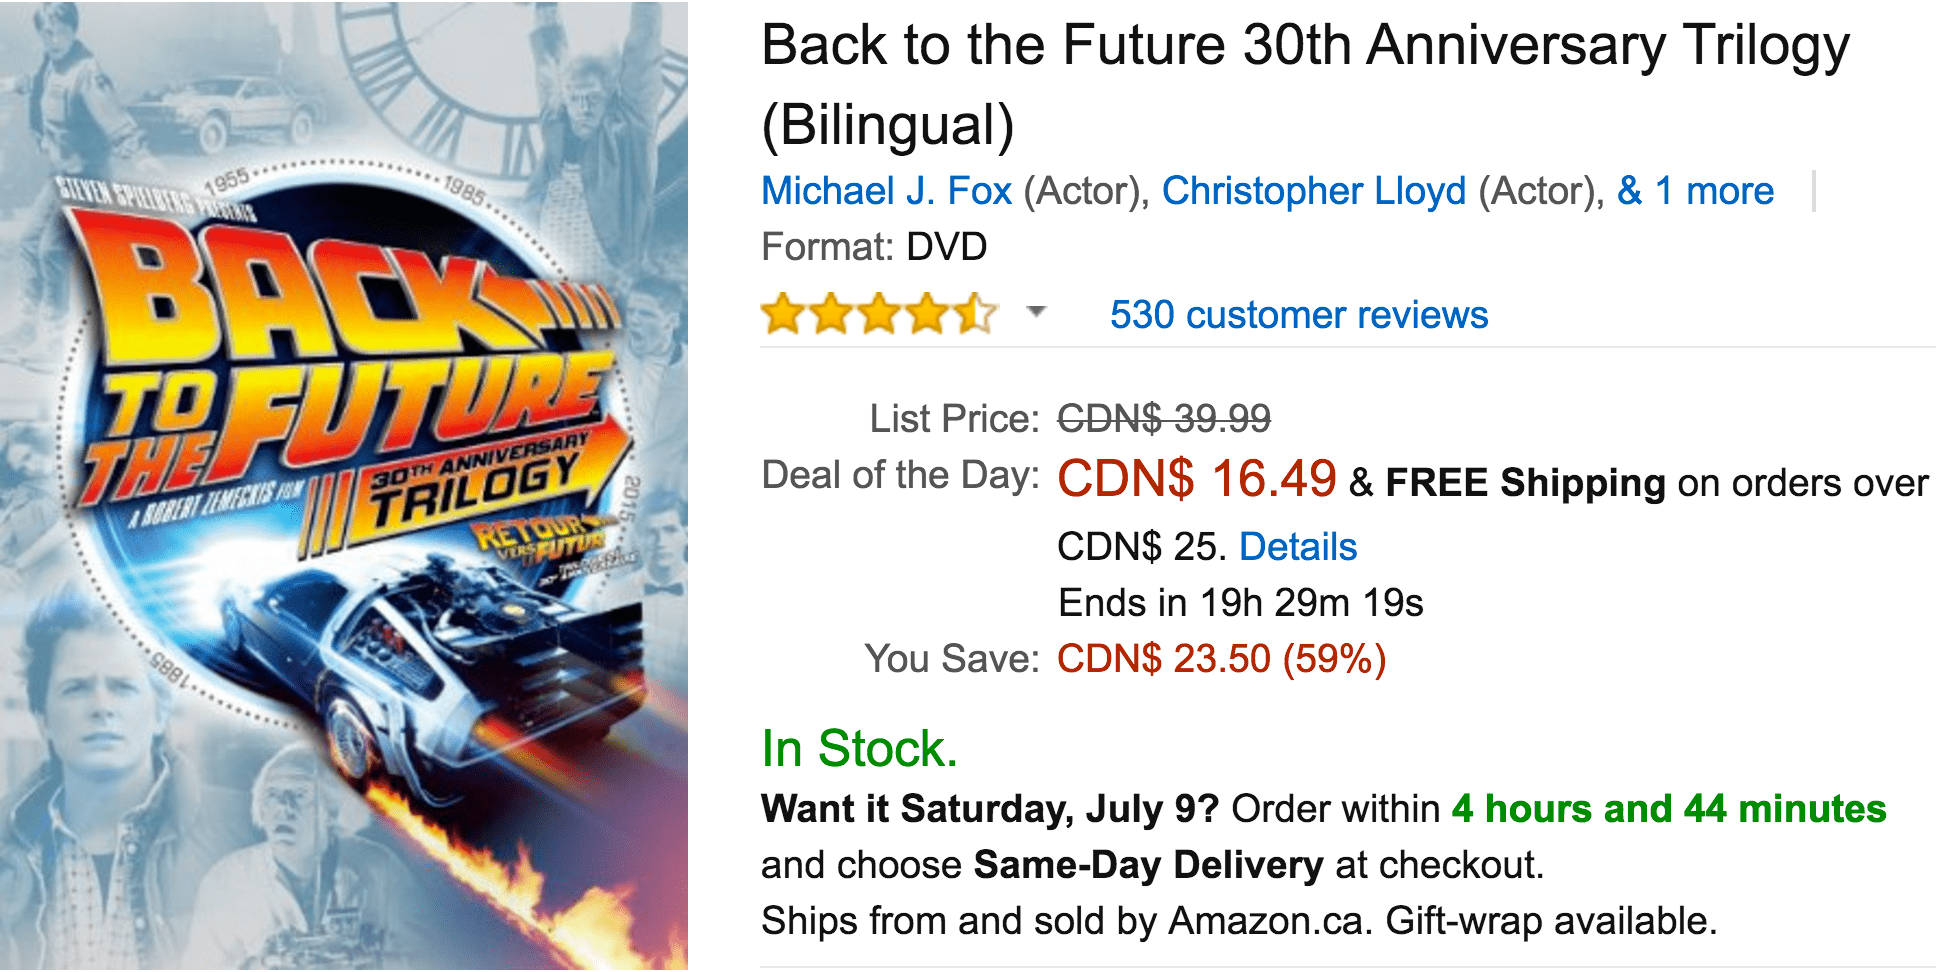Viewport: 1936px width, 972px height.
Task: Click the product title Back to the Future Trilogy
Action: pos(1306,85)
